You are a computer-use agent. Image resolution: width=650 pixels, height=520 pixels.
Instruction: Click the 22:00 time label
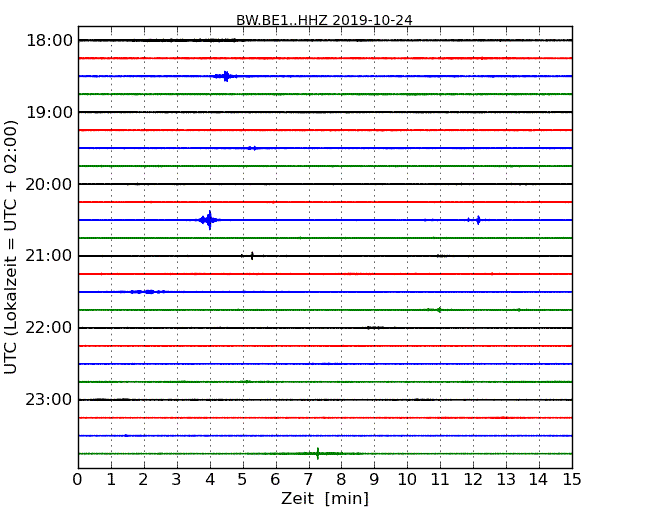click(x=49, y=328)
